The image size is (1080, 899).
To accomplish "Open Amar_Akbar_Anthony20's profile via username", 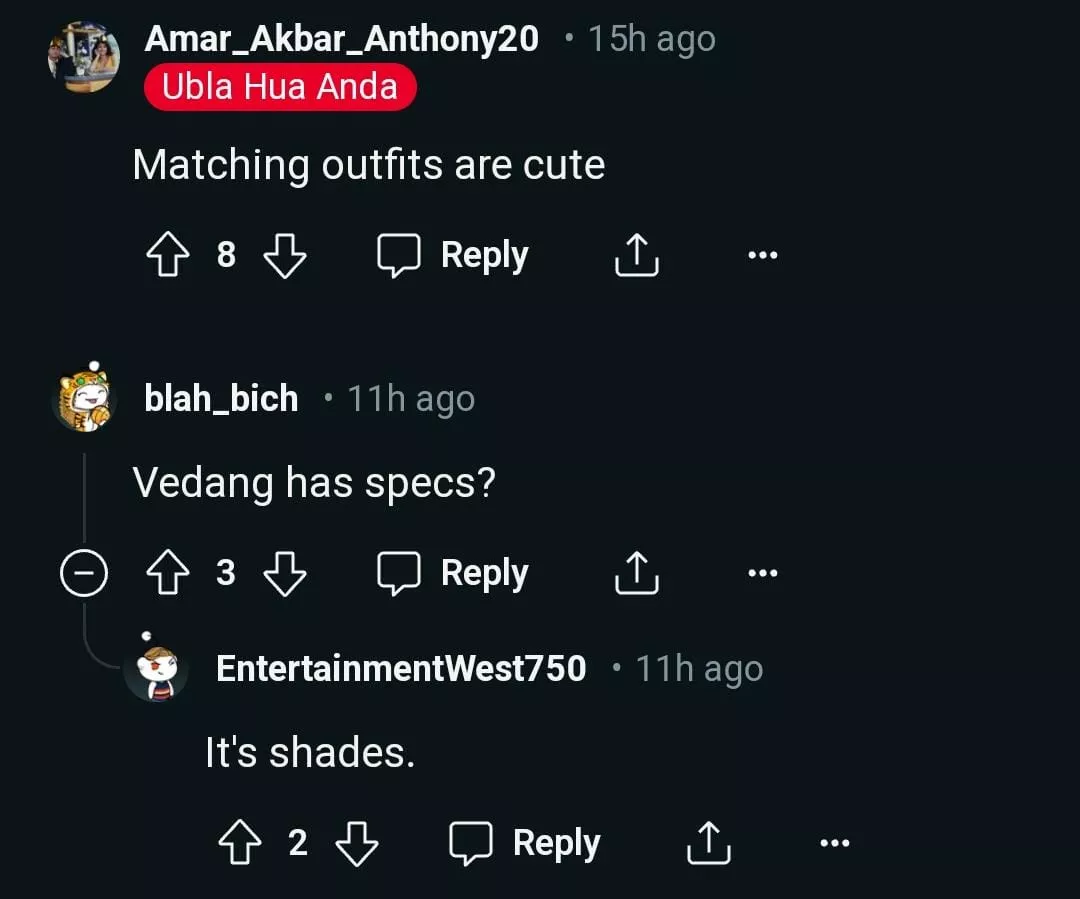I will tap(341, 39).
